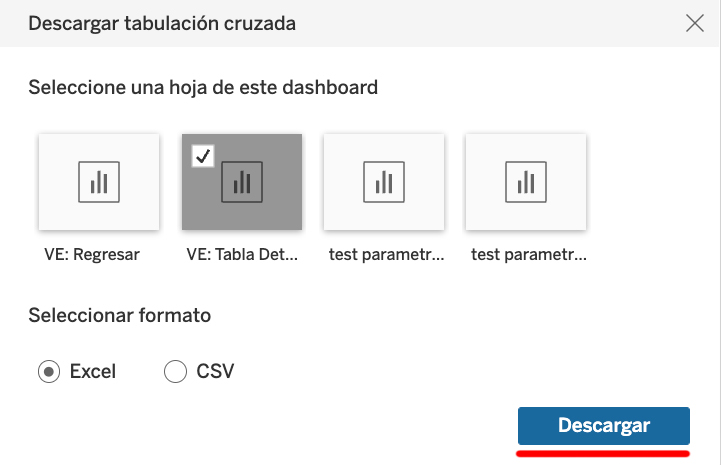
Task: Click the dialog title Descargar tabulación cruzada
Action: (x=162, y=23)
